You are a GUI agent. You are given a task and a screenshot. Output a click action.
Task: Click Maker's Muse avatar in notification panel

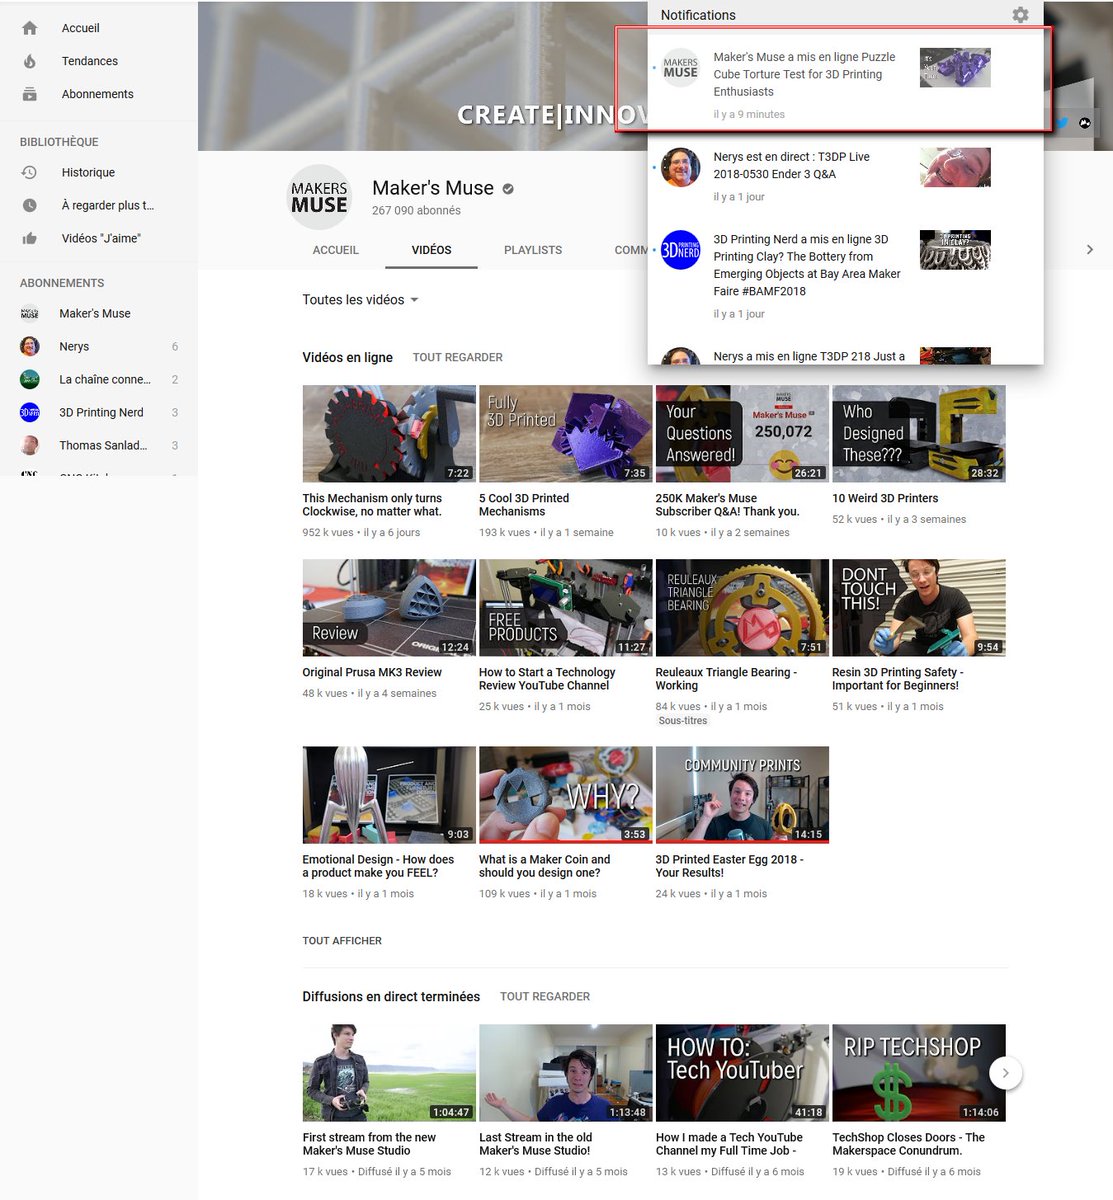[681, 68]
